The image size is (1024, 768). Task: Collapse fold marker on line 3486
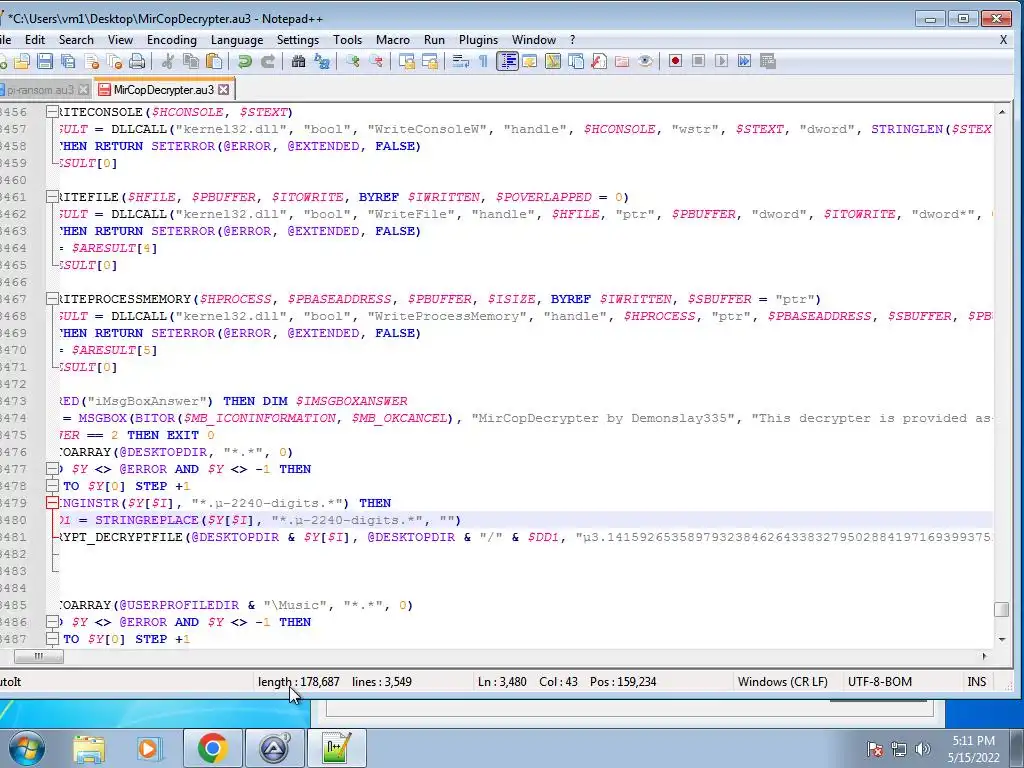point(52,622)
